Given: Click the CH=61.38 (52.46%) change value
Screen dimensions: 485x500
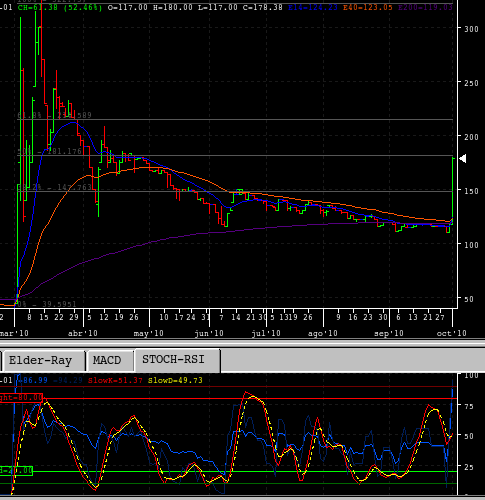Looking at the screenshot, I should click(60, 7).
